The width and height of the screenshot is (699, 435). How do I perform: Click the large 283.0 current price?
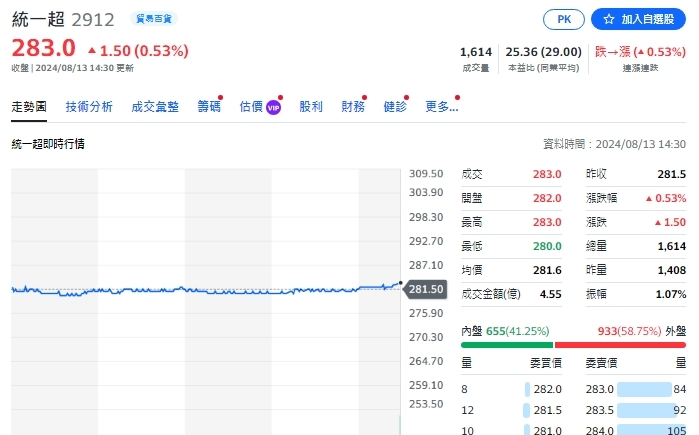coord(44,48)
